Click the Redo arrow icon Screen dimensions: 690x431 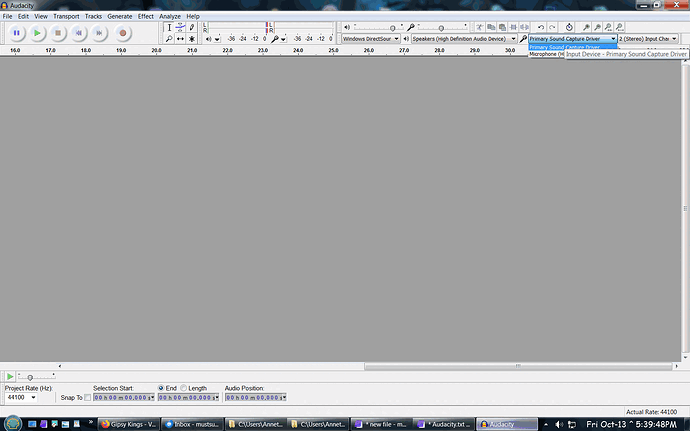point(552,27)
